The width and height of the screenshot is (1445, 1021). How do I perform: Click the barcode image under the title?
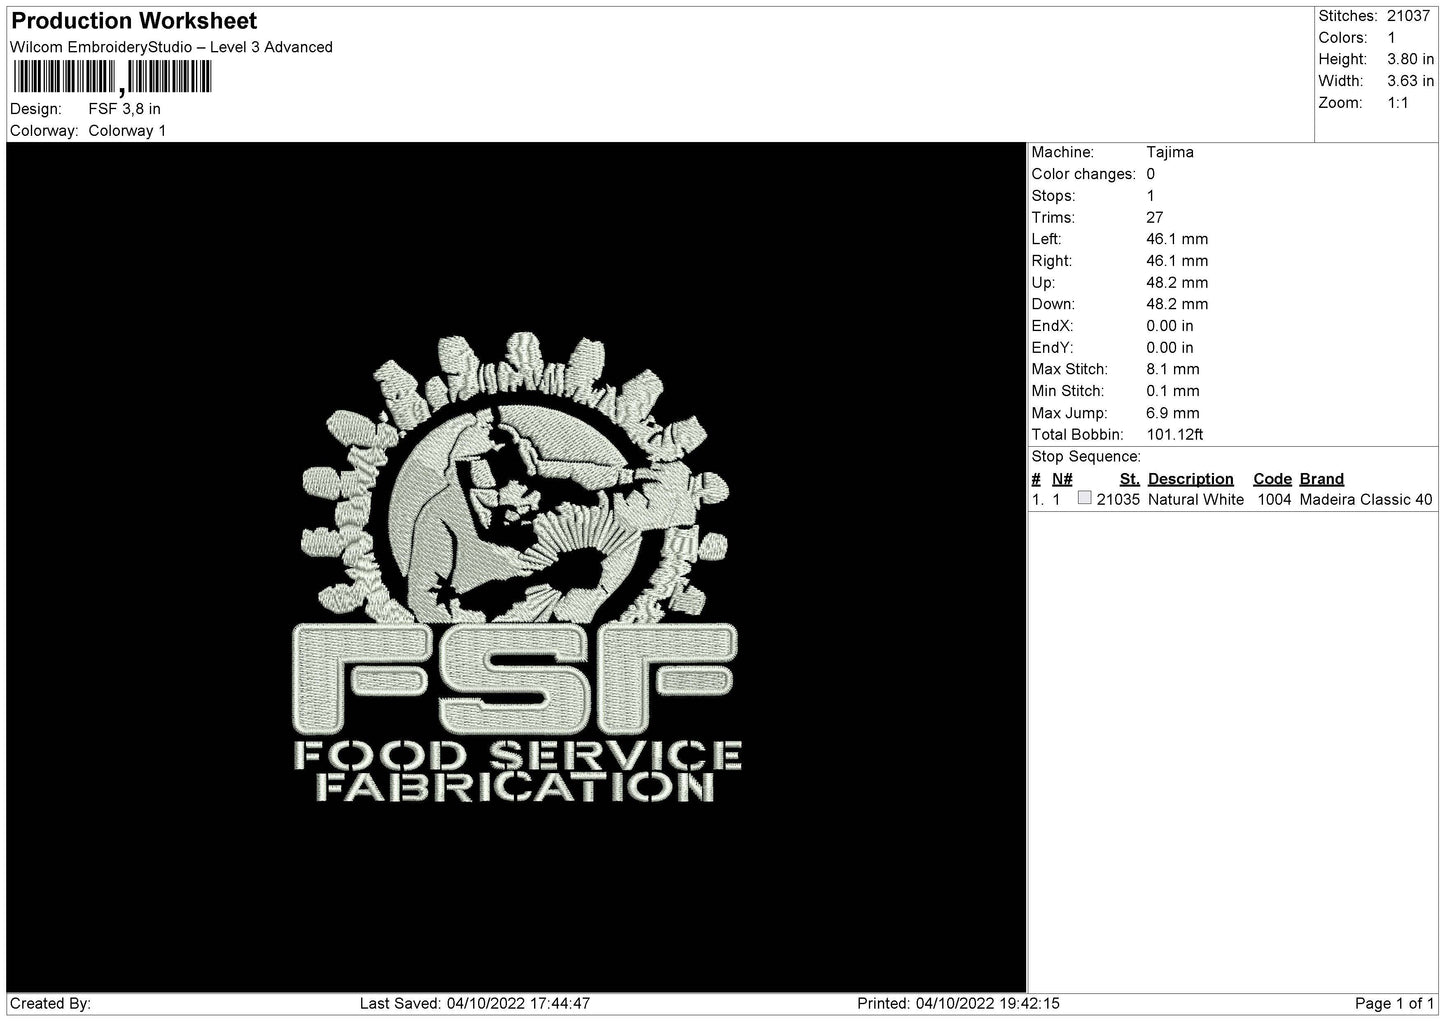coord(111,77)
